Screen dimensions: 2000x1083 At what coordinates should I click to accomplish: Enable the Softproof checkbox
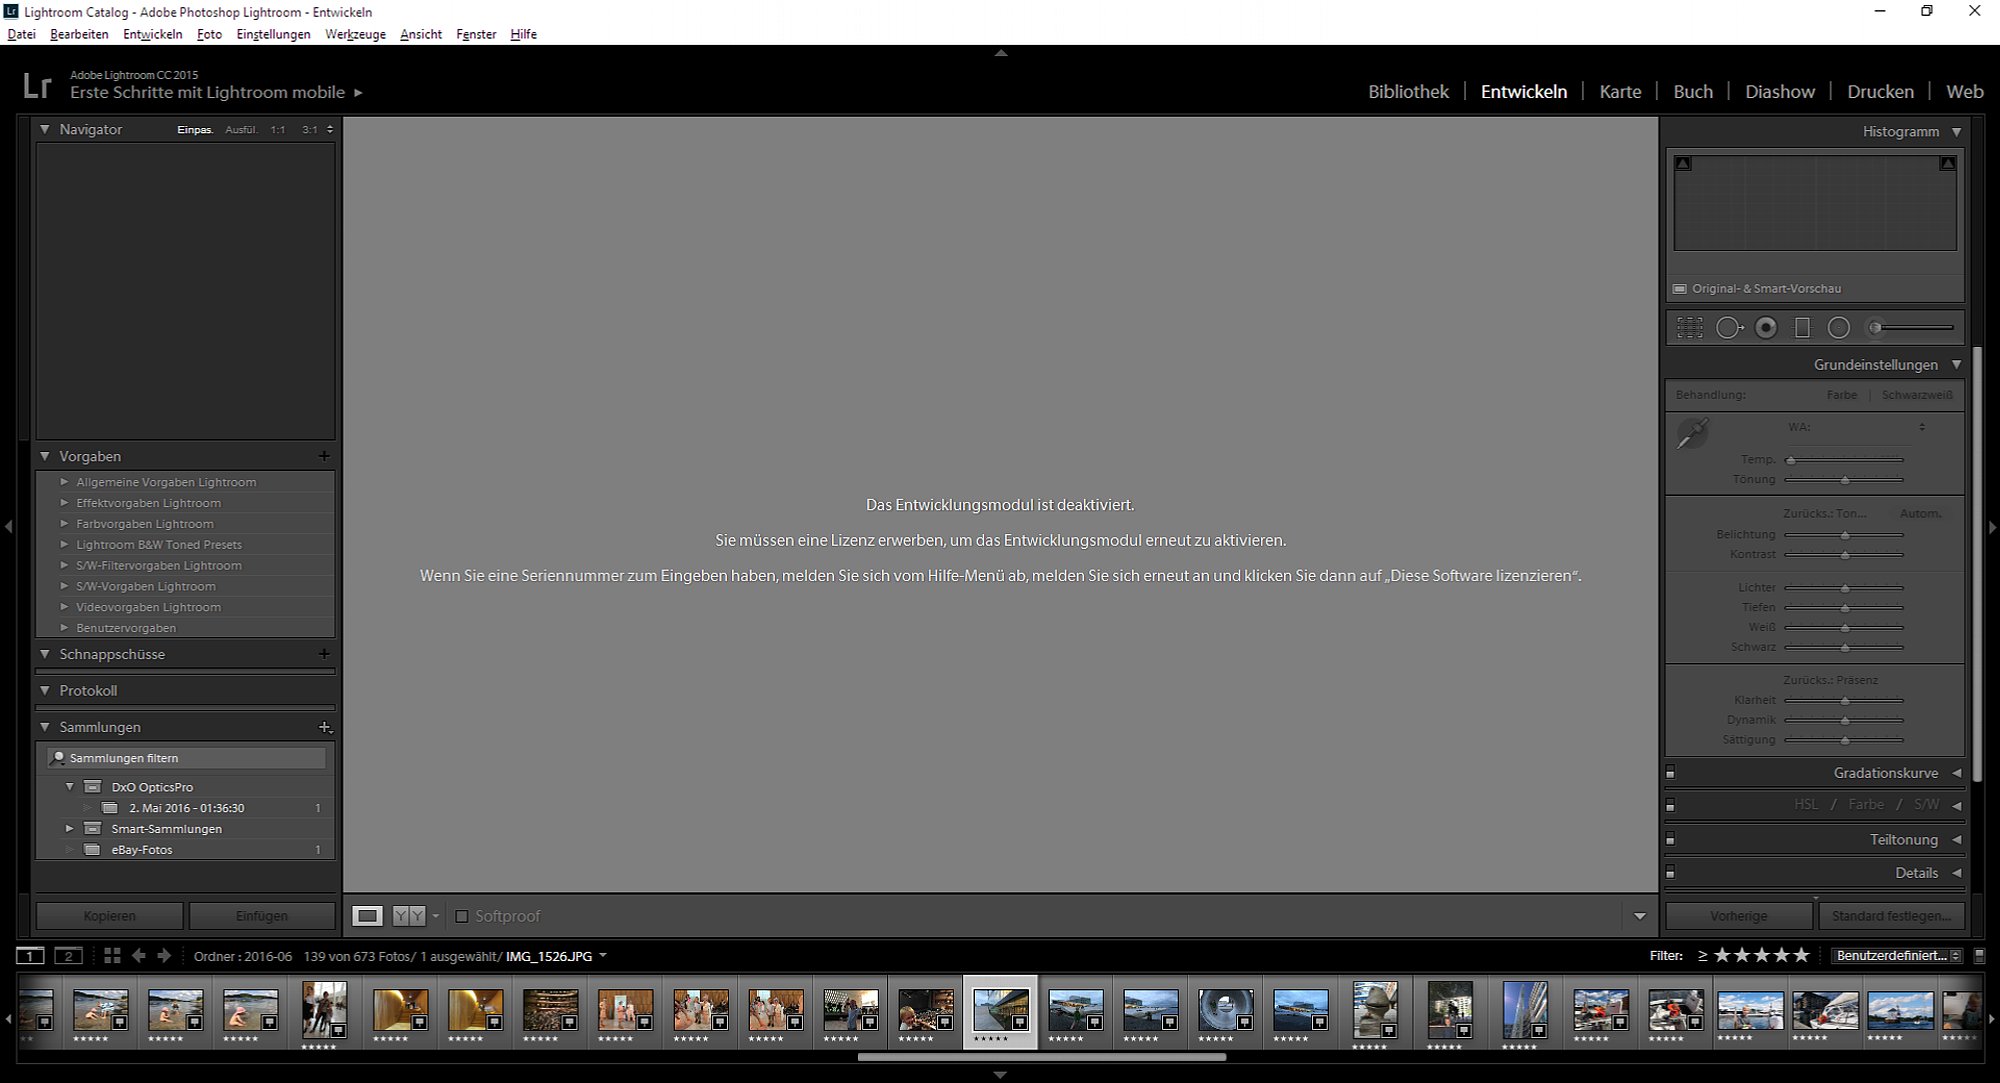pyautogui.click(x=462, y=916)
